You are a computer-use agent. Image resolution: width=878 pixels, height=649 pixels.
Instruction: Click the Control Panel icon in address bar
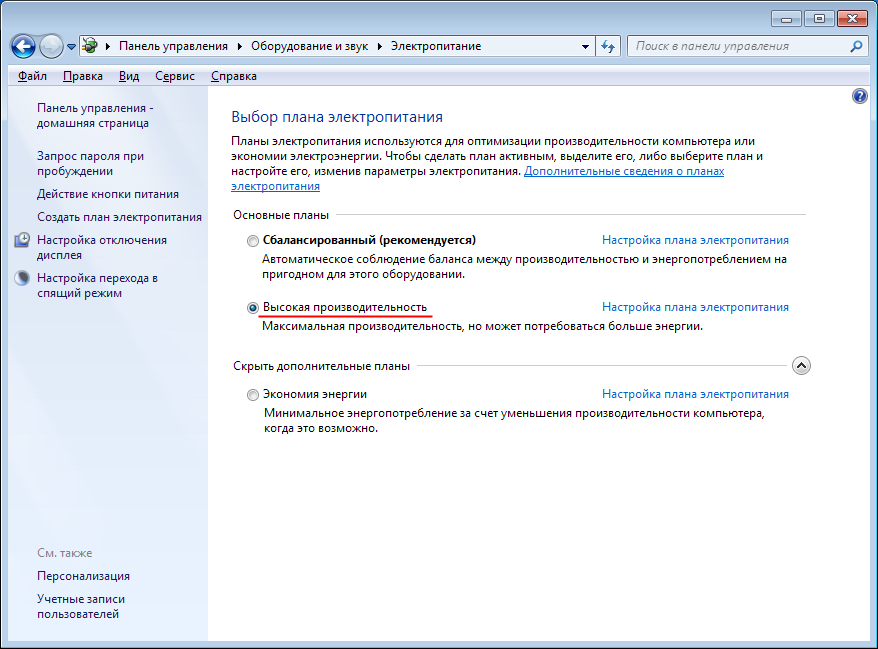90,46
